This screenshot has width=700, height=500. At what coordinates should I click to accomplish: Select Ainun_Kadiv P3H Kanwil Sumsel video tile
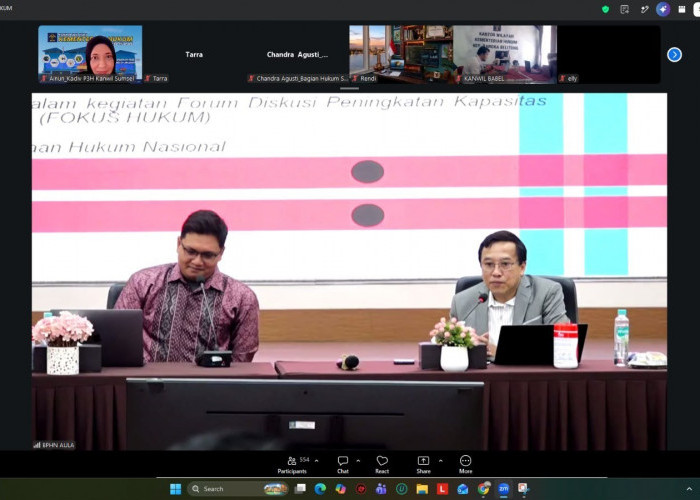point(90,54)
